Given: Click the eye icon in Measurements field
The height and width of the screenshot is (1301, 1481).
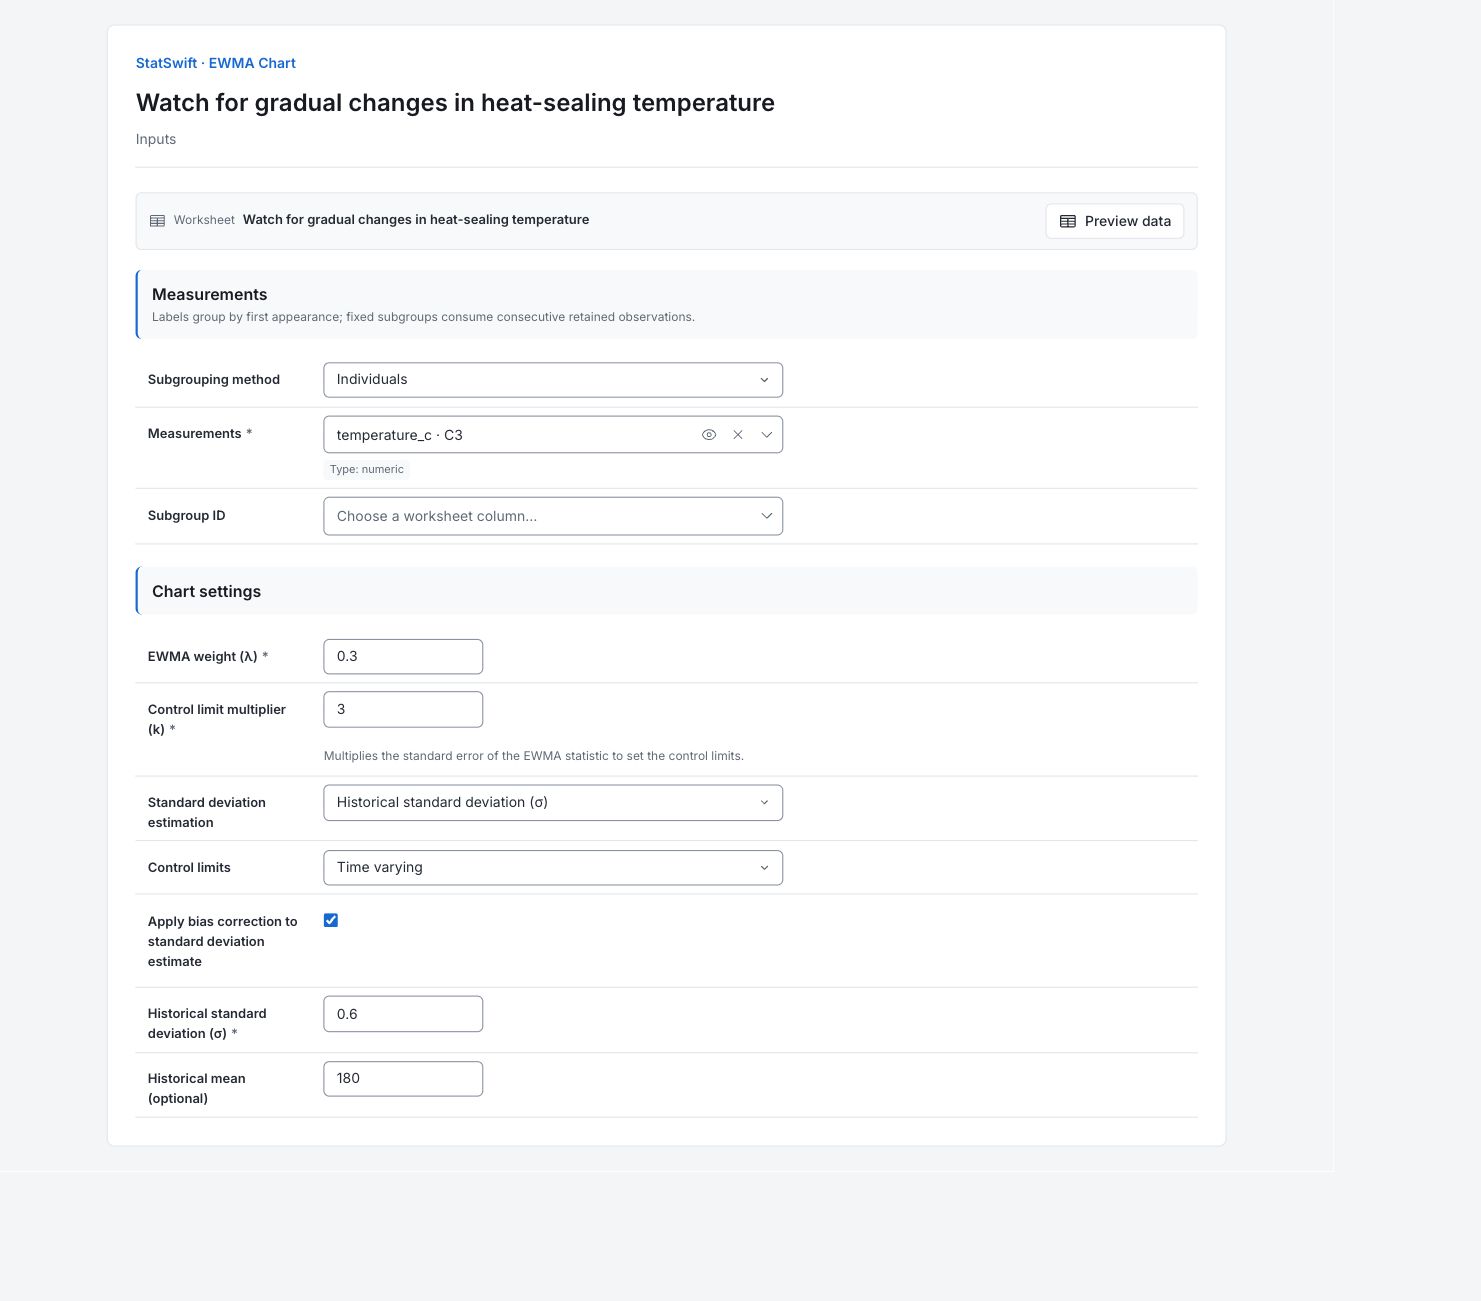Looking at the screenshot, I should coord(709,435).
